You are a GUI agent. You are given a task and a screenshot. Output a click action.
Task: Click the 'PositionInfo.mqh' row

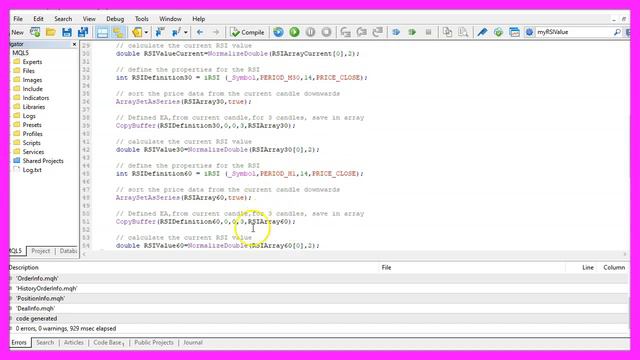(319, 298)
